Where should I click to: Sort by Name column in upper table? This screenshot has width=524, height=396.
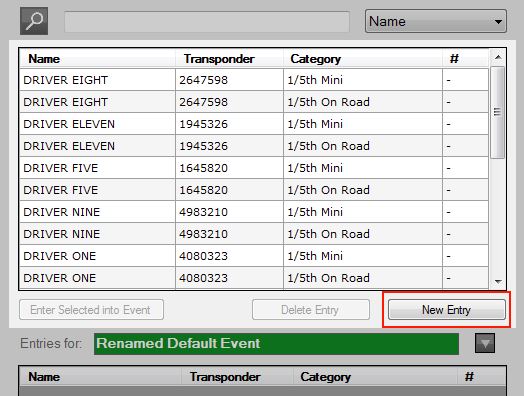[x=97, y=59]
